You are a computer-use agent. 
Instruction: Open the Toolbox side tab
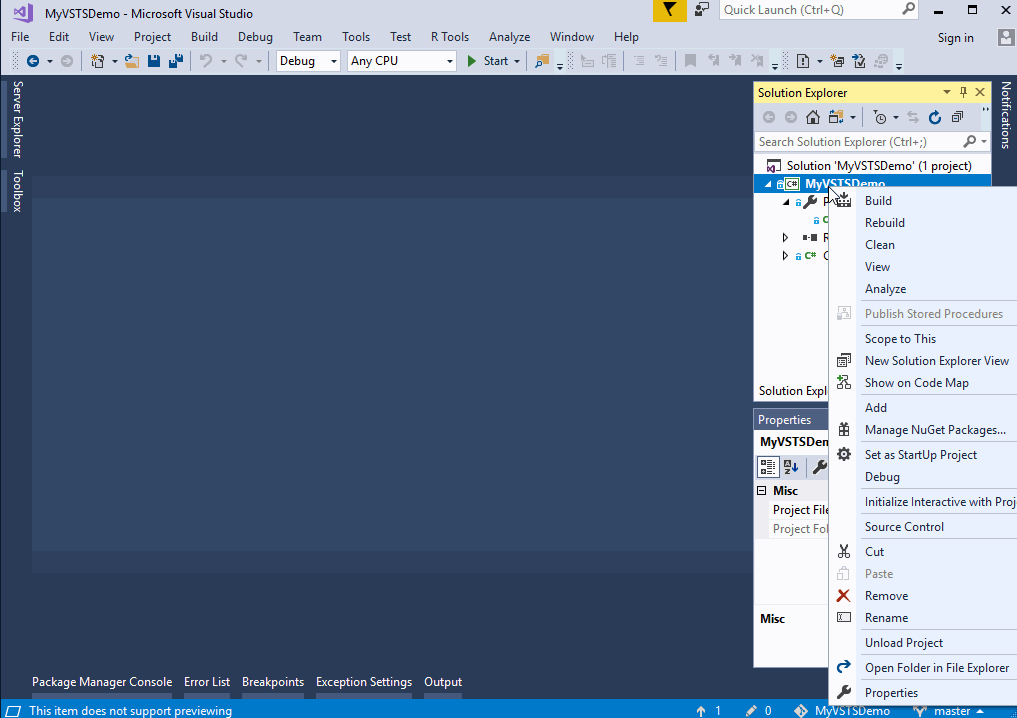pos(18,191)
